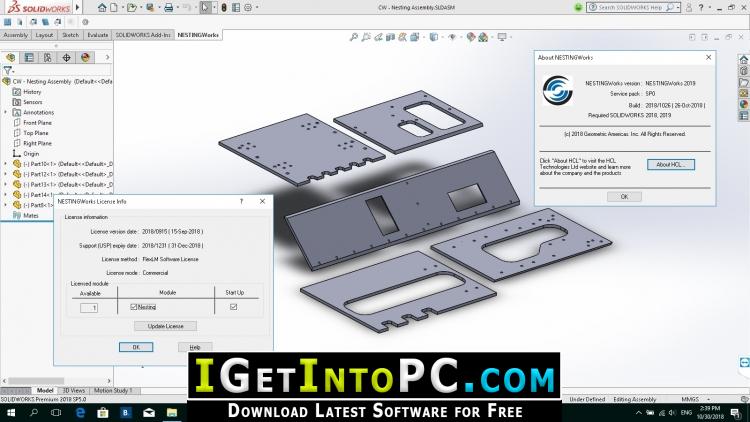Image resolution: width=750 pixels, height=422 pixels.
Task: Click the Apply Scene icon
Action: [x=483, y=37]
